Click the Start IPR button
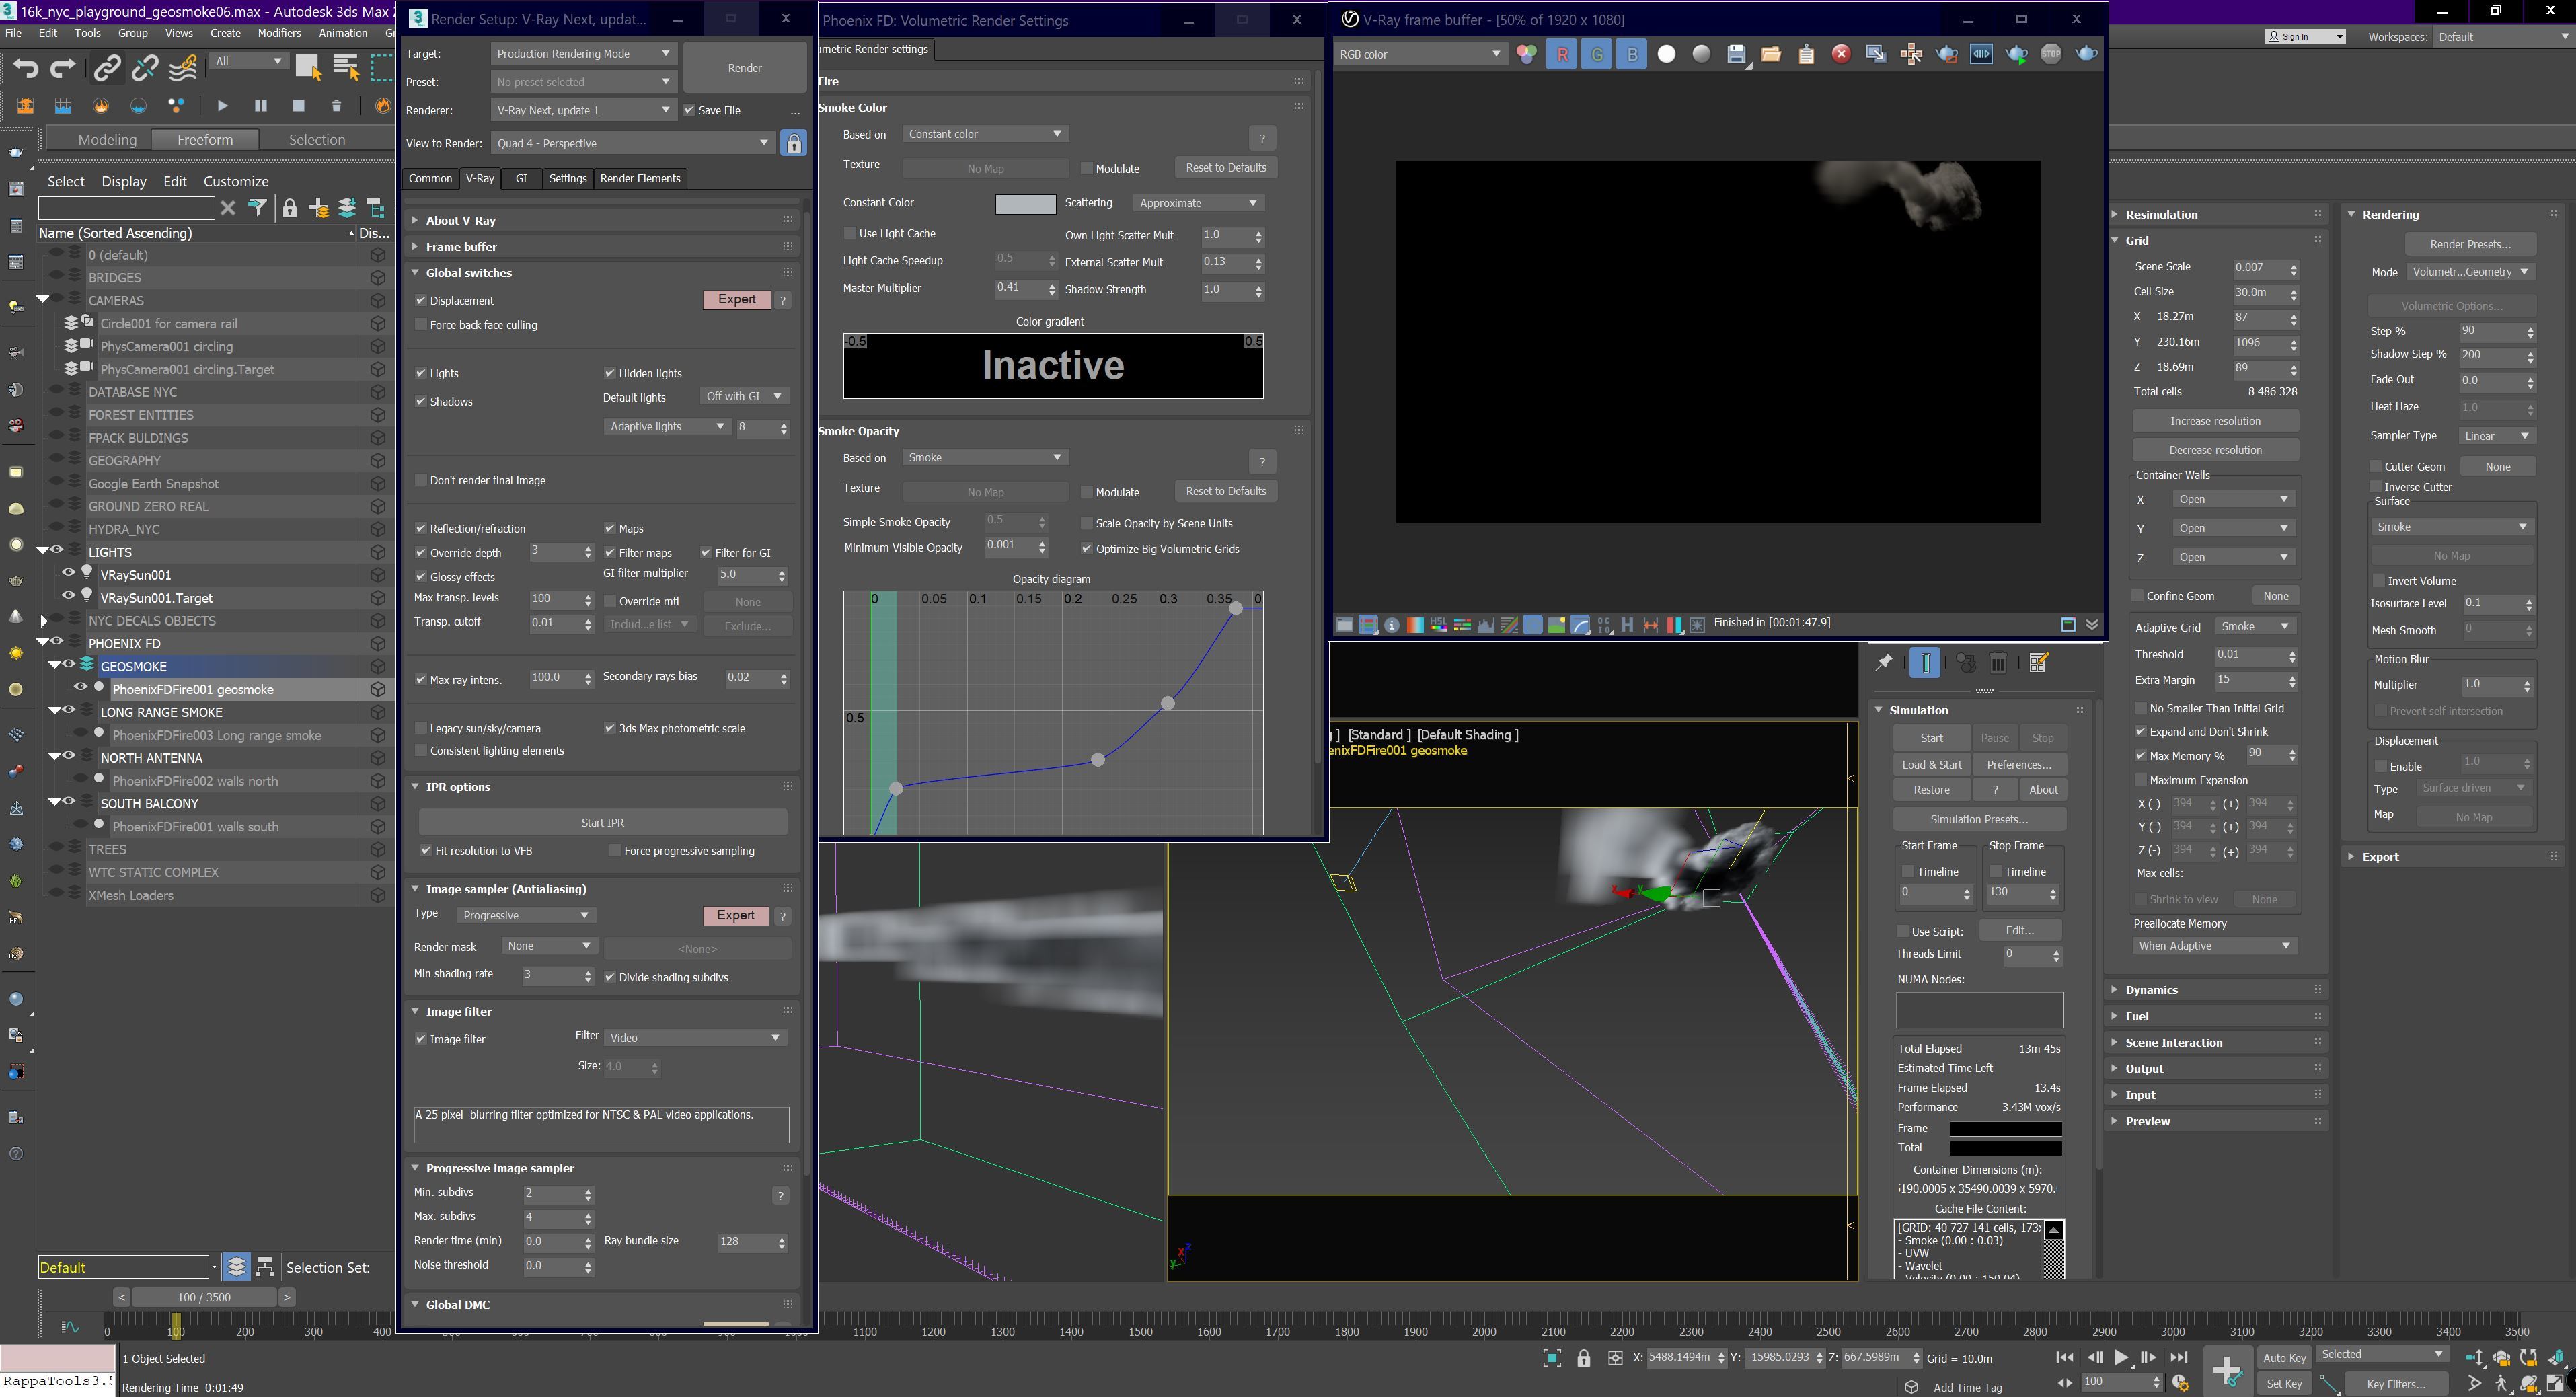 [602, 822]
